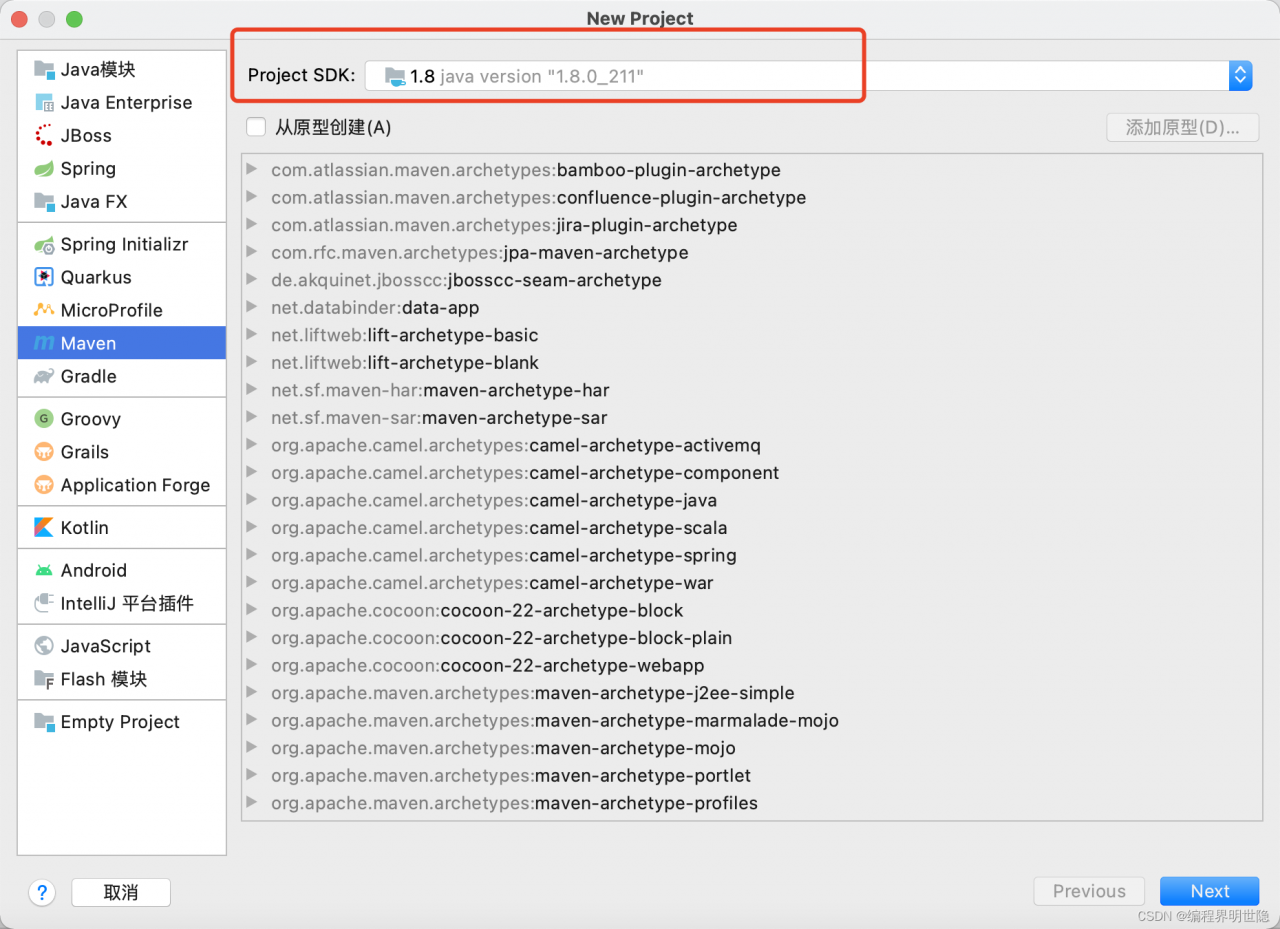1280x929 pixels.
Task: Select lift-archetype-blank row
Action: (x=752, y=363)
